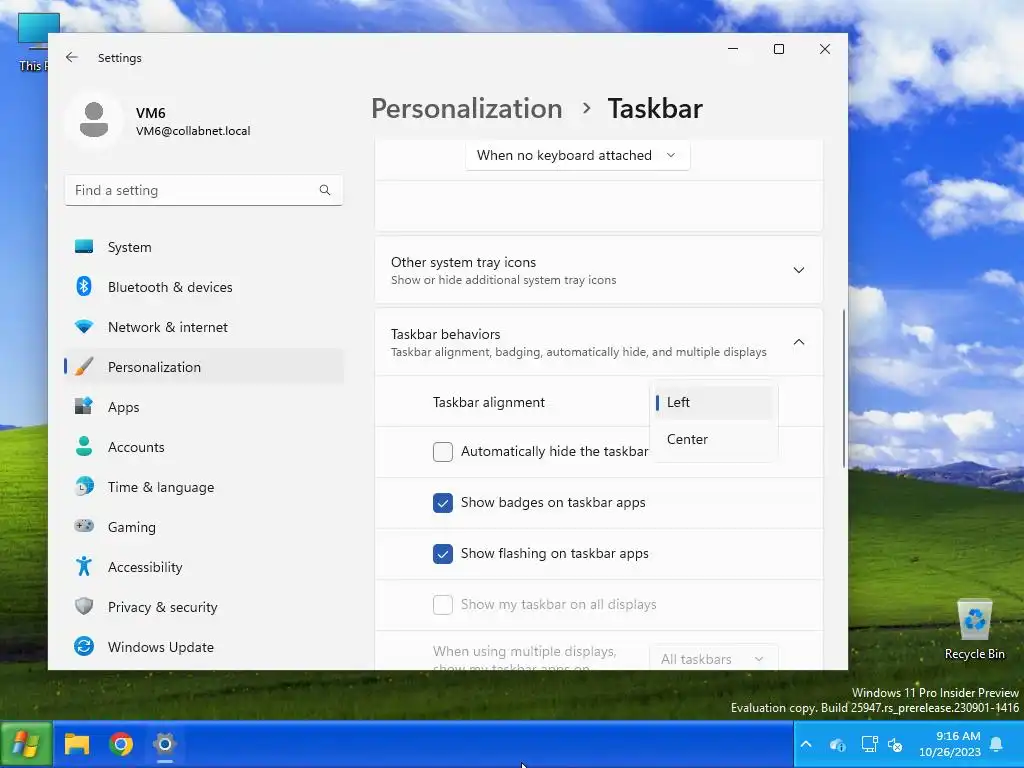
Task: Open Windows Update settings page
Action: click(204, 647)
